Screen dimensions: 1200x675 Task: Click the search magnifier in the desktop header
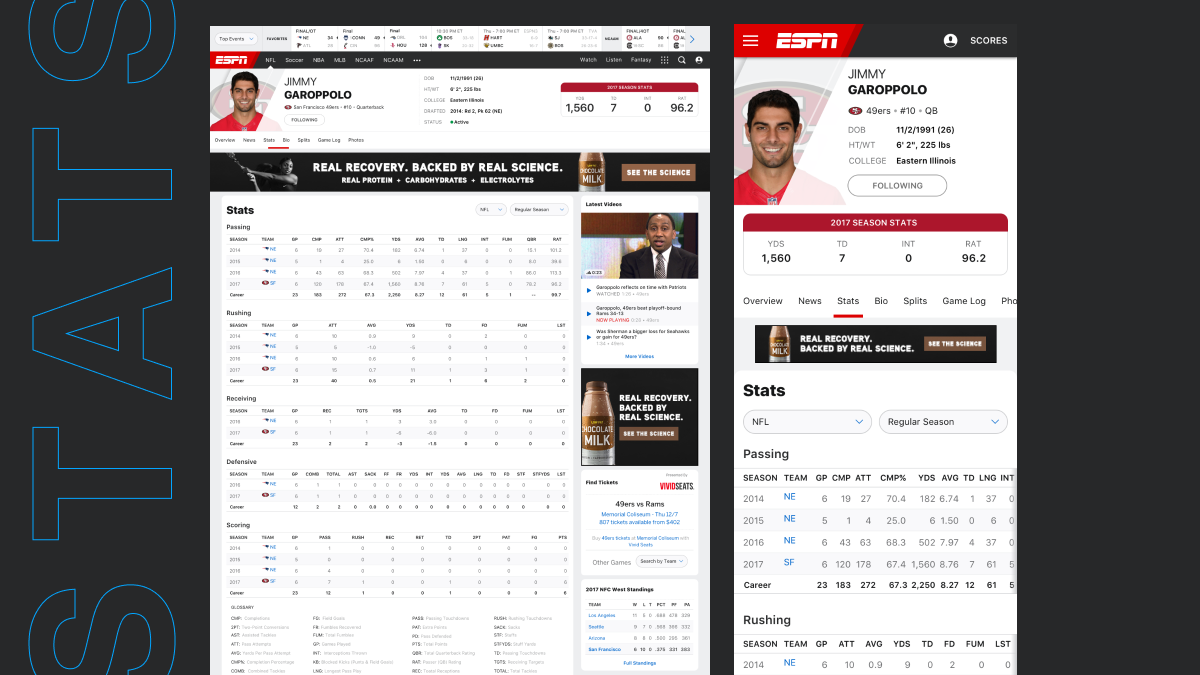coord(682,60)
